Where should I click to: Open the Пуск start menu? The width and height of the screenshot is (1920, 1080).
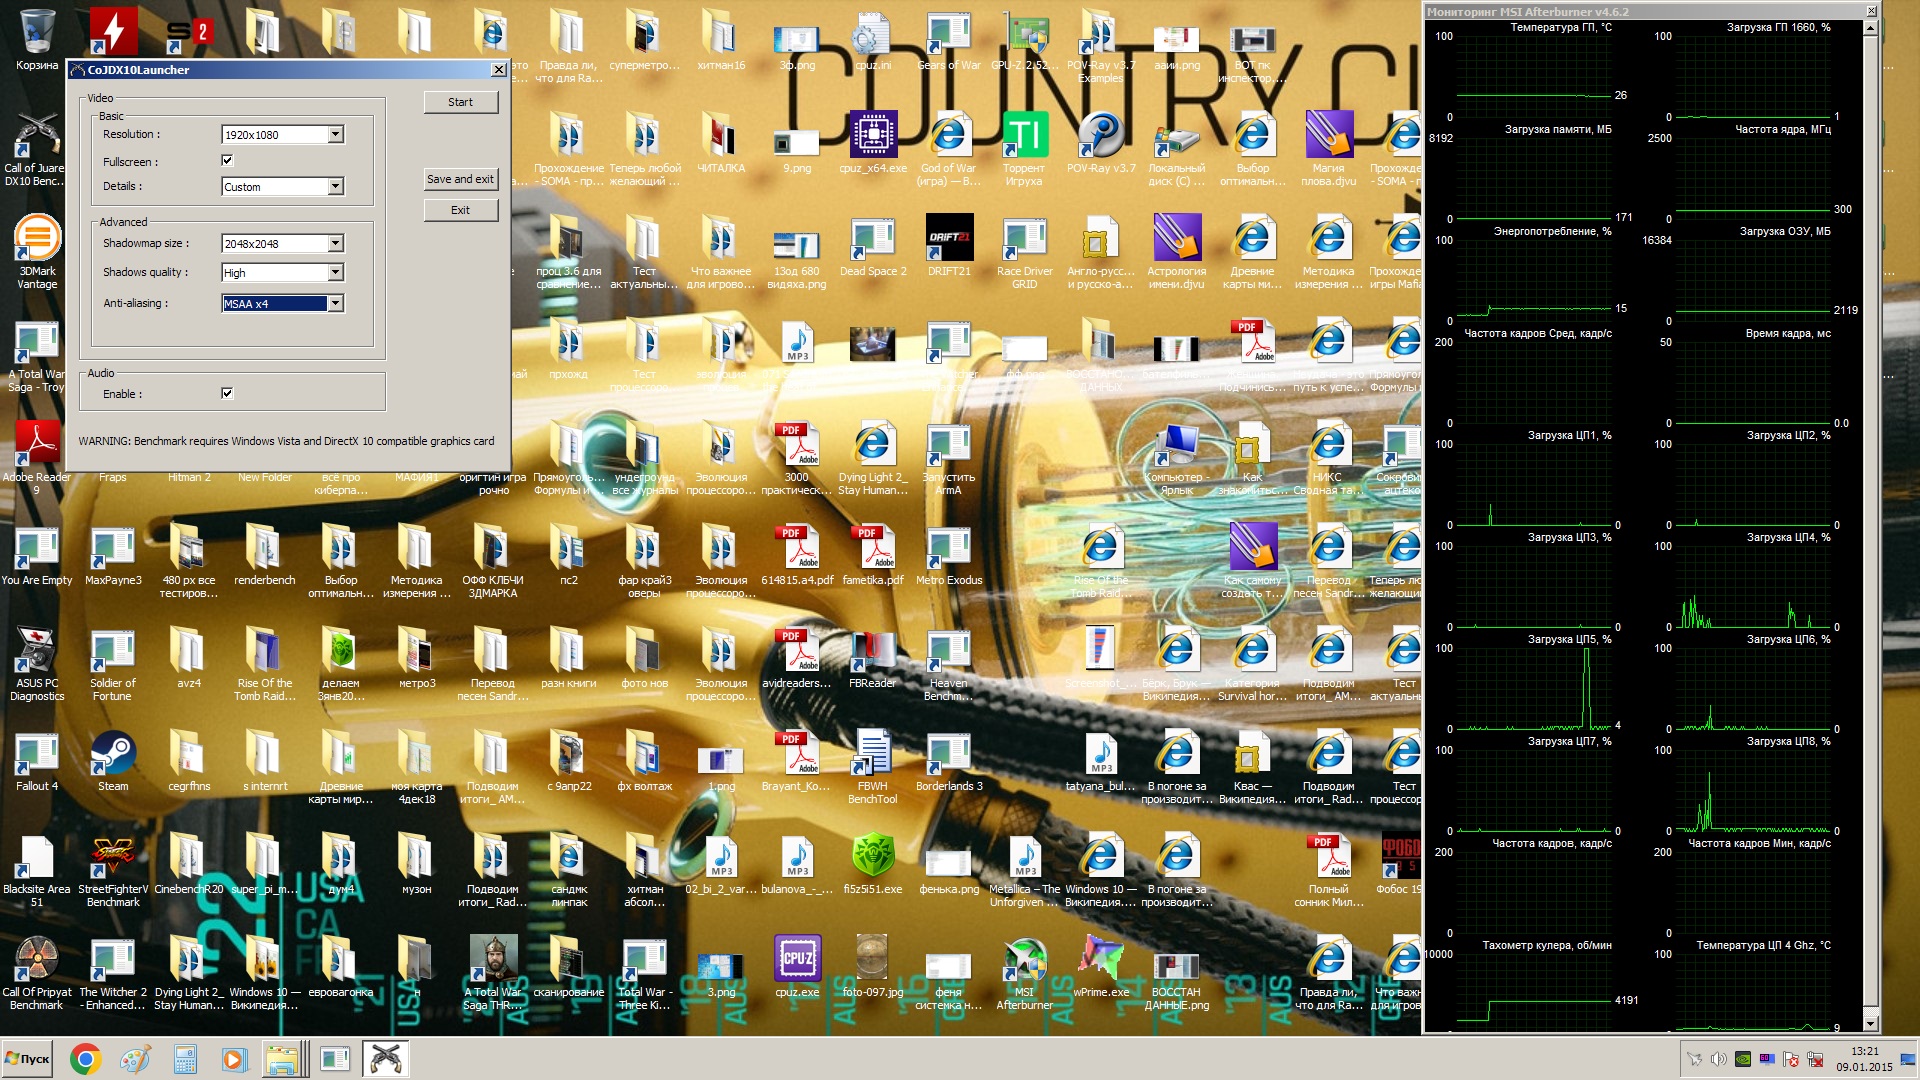(x=28, y=1059)
